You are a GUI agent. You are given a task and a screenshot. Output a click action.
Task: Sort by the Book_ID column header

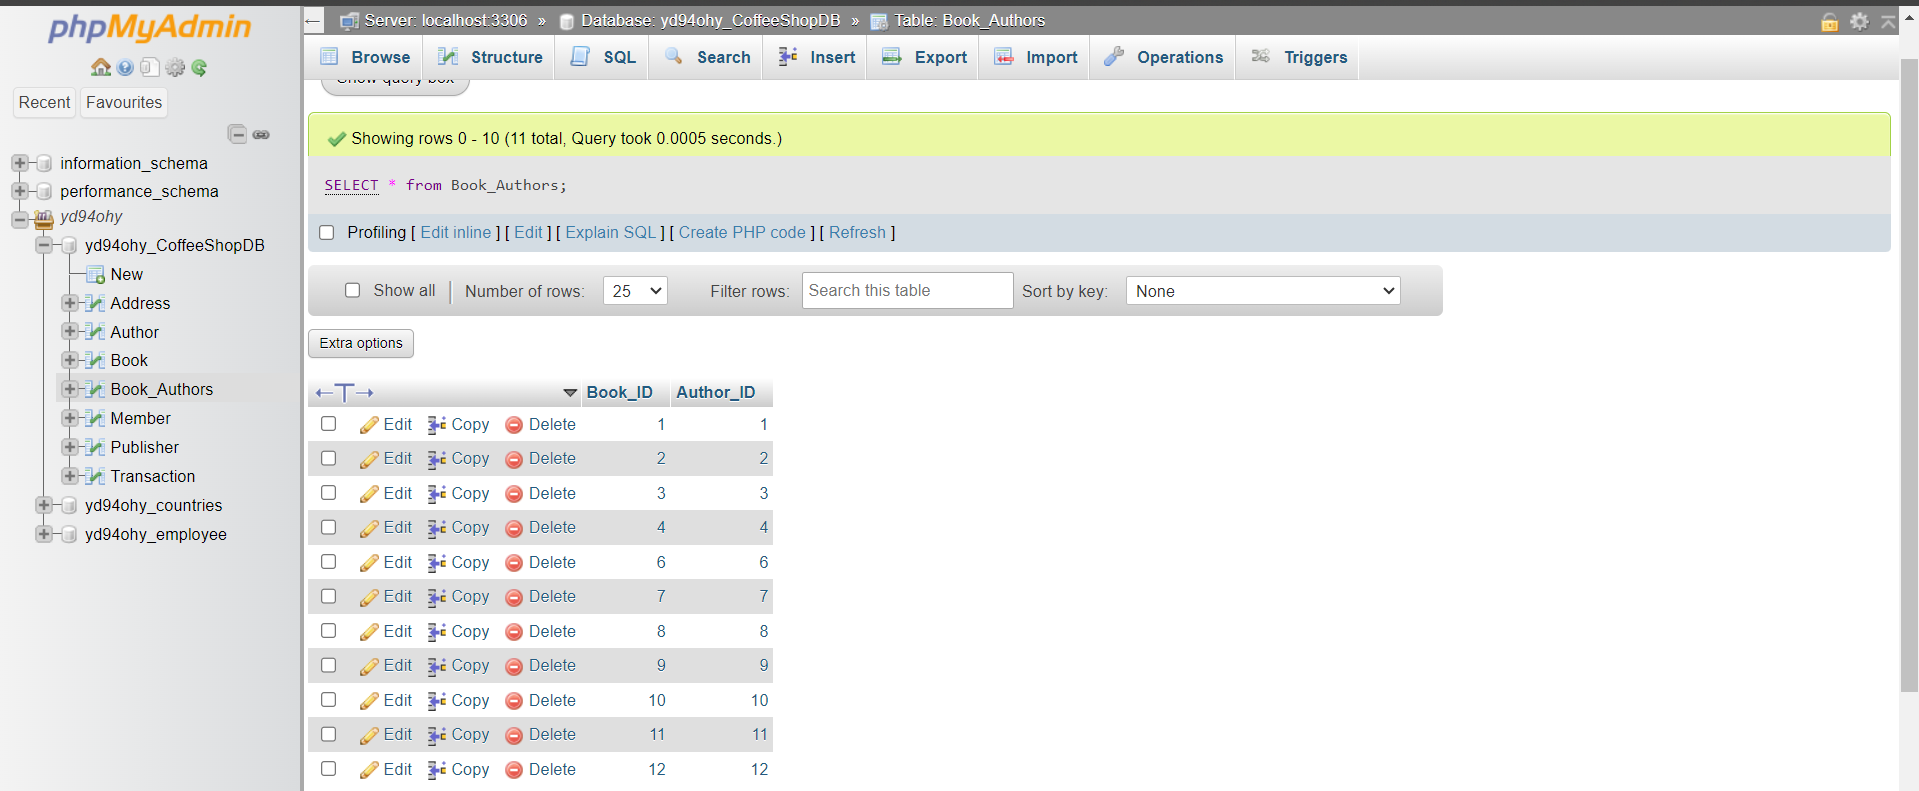coord(619,392)
